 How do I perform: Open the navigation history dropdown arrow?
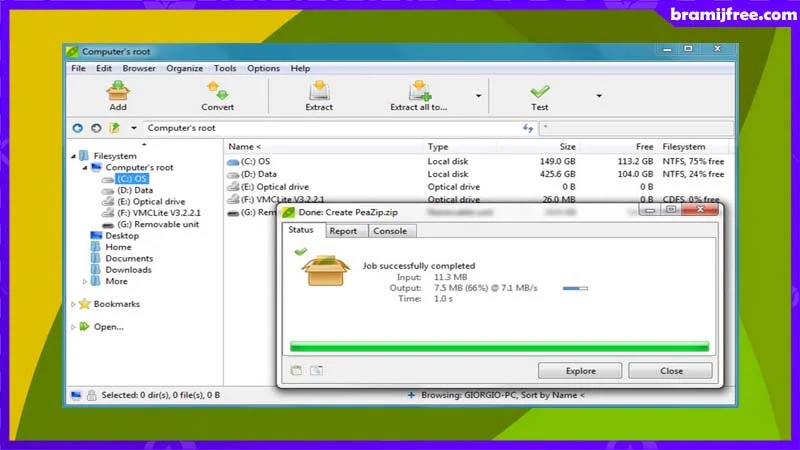tap(134, 128)
